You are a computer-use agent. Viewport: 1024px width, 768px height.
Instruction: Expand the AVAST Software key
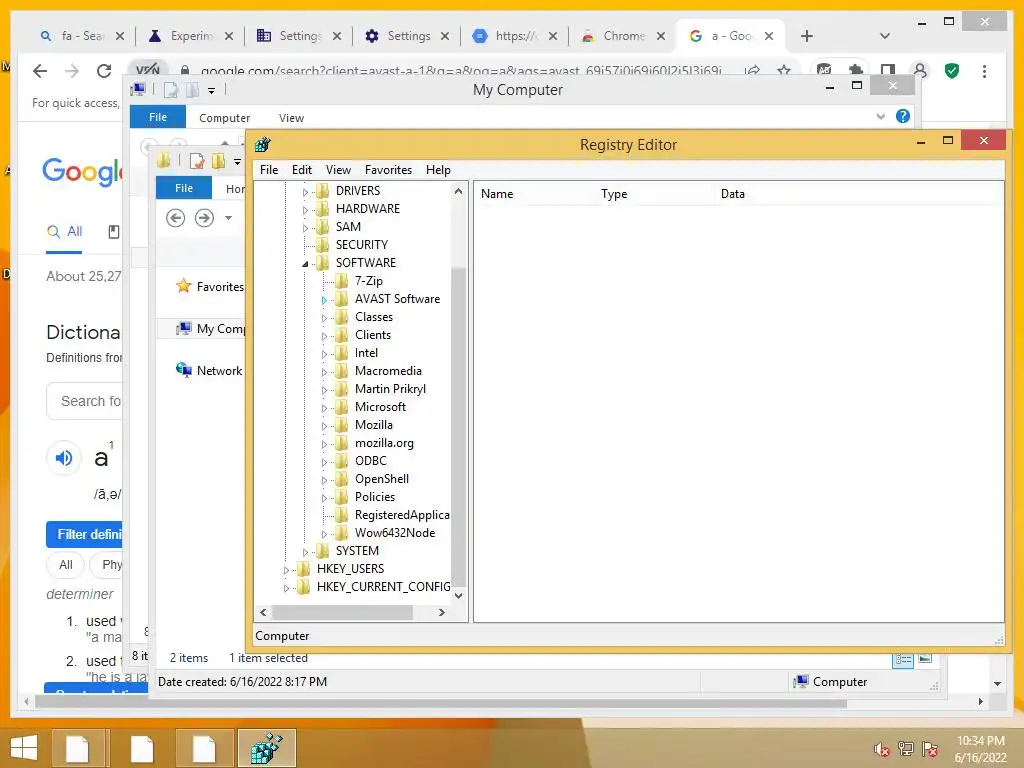coord(324,300)
